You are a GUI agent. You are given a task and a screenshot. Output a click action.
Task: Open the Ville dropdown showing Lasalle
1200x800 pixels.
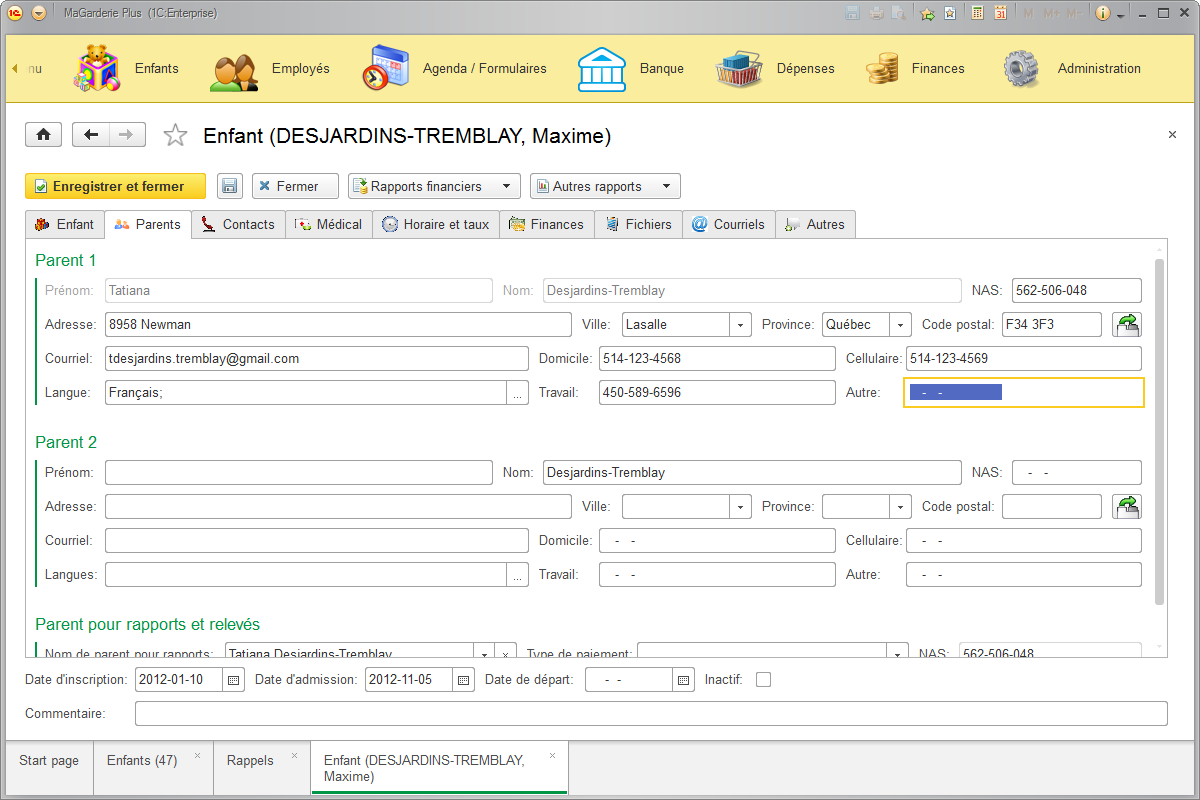tap(739, 324)
